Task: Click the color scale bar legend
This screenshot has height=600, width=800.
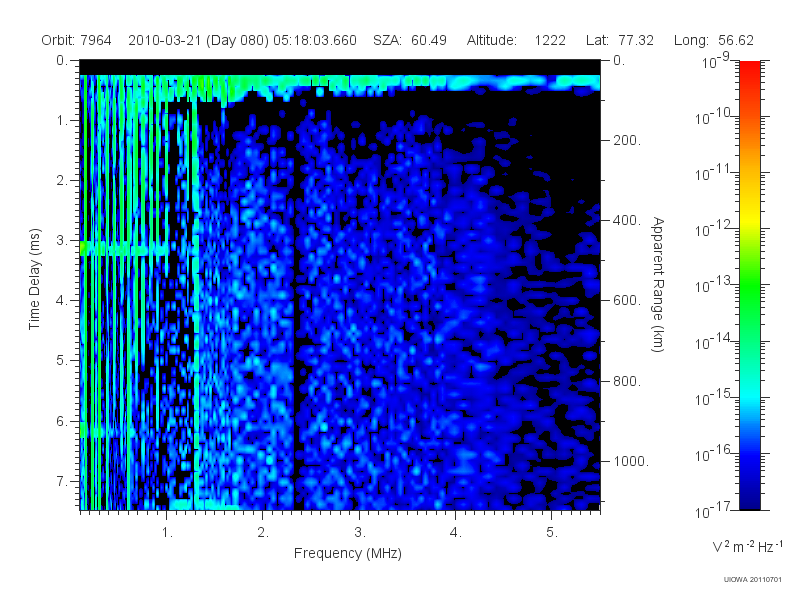Action: pyautogui.click(x=749, y=285)
